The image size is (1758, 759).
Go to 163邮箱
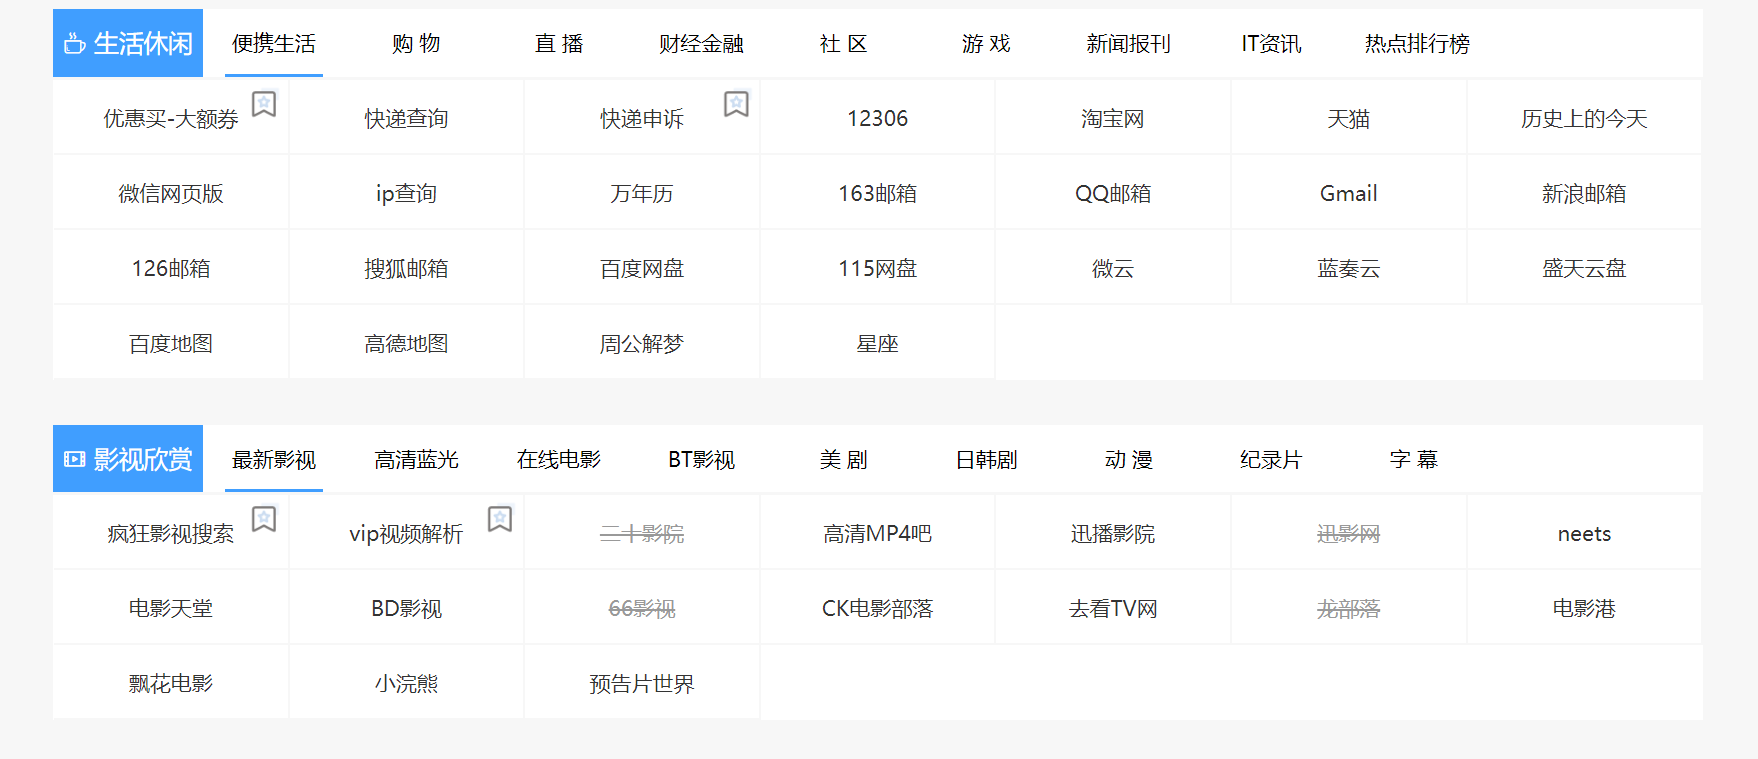(878, 194)
